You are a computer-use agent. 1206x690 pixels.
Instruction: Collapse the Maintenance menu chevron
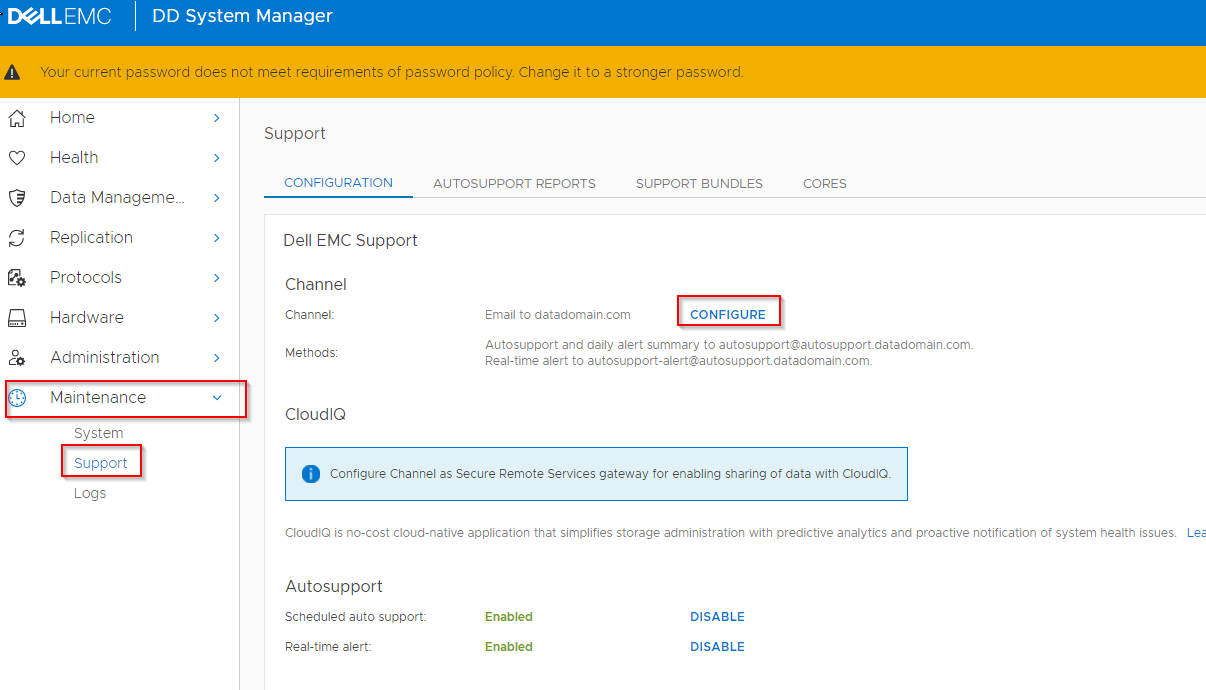coord(216,397)
